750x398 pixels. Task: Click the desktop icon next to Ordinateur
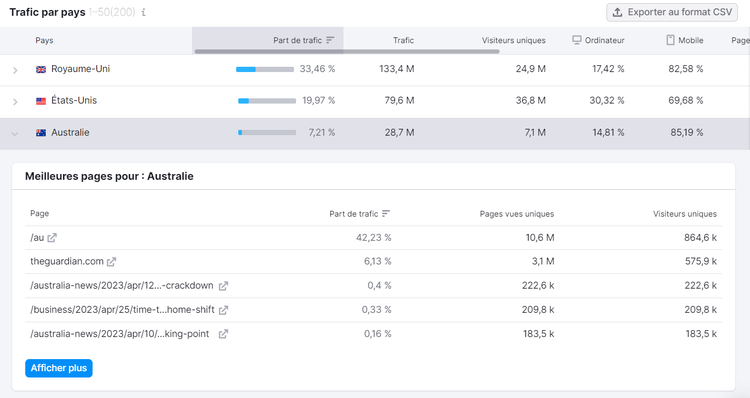pyautogui.click(x=577, y=40)
